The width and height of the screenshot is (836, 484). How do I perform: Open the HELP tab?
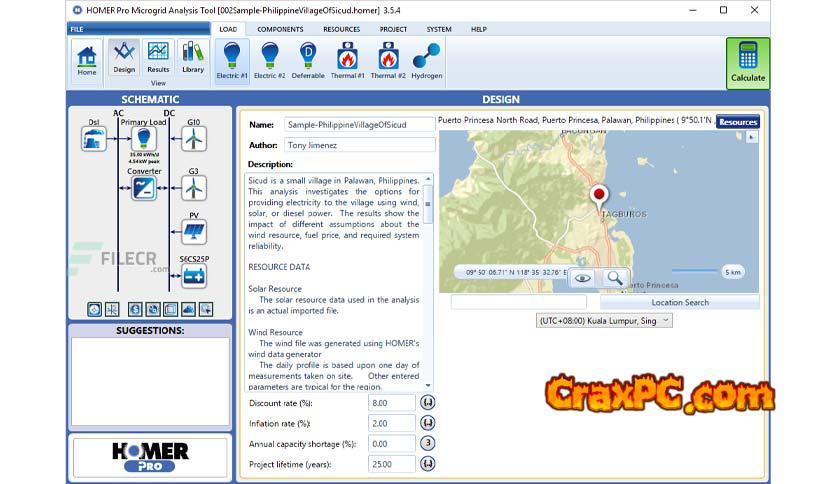[479, 29]
